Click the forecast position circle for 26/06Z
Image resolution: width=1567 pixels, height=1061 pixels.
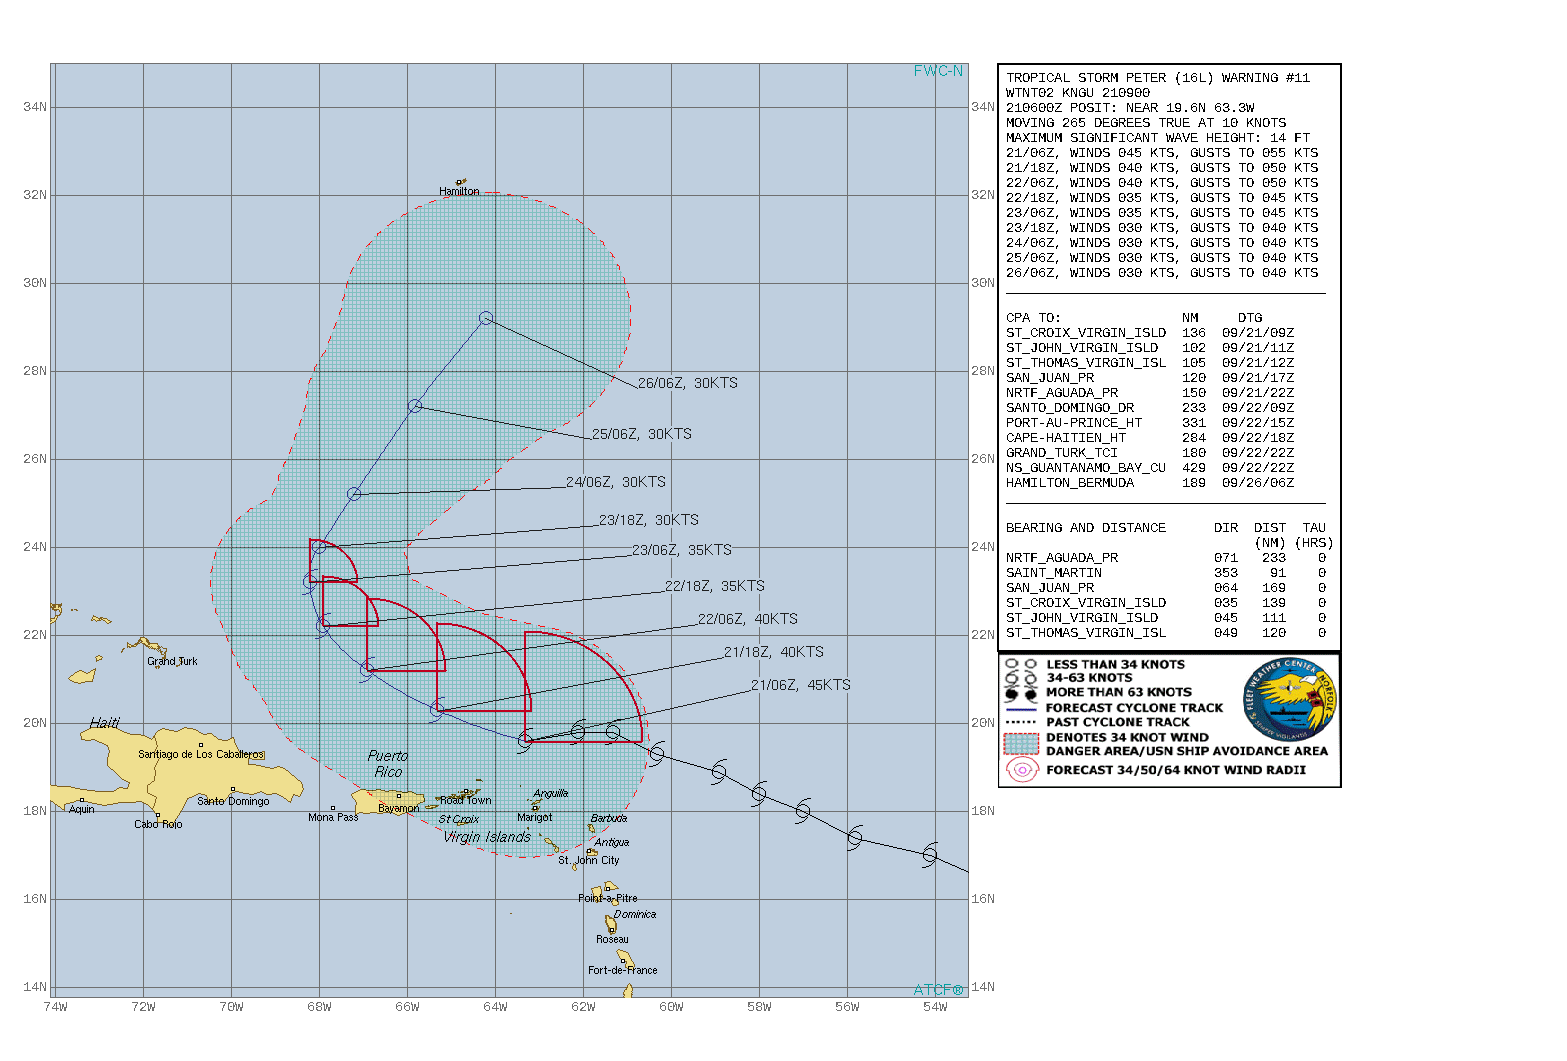click(x=486, y=318)
